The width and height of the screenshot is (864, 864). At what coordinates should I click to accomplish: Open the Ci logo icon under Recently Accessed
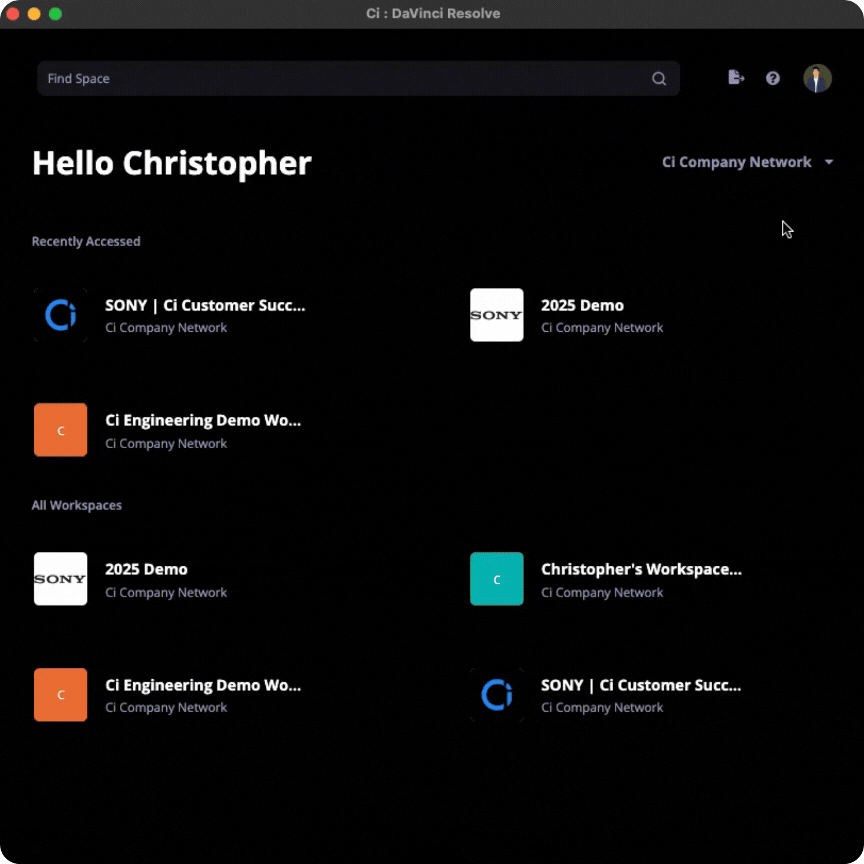[61, 315]
